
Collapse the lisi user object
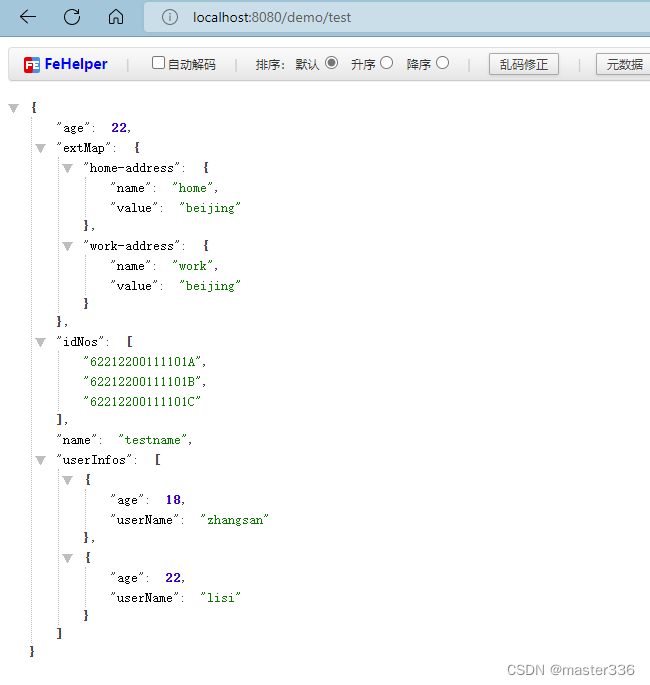pyautogui.click(x=67, y=558)
